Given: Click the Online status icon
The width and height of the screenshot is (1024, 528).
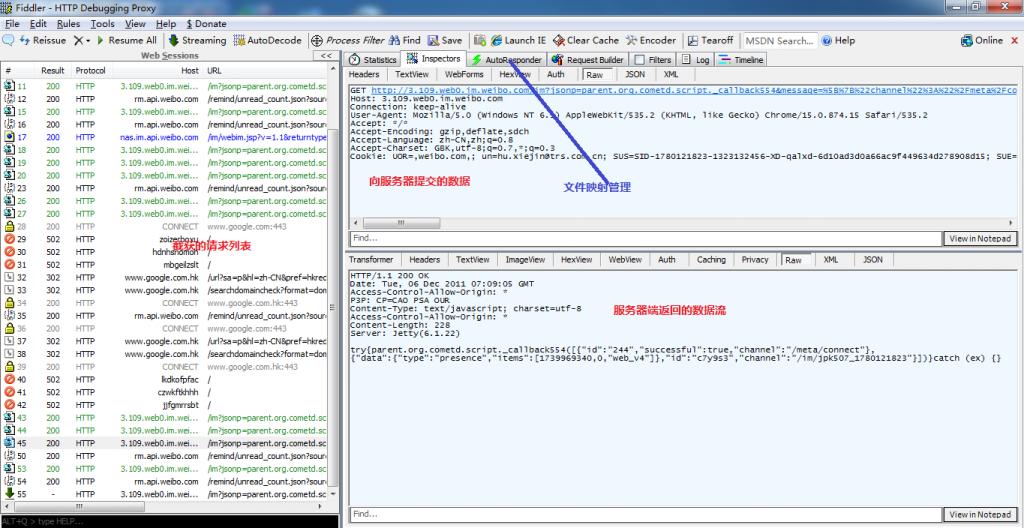Looking at the screenshot, I should 967,41.
